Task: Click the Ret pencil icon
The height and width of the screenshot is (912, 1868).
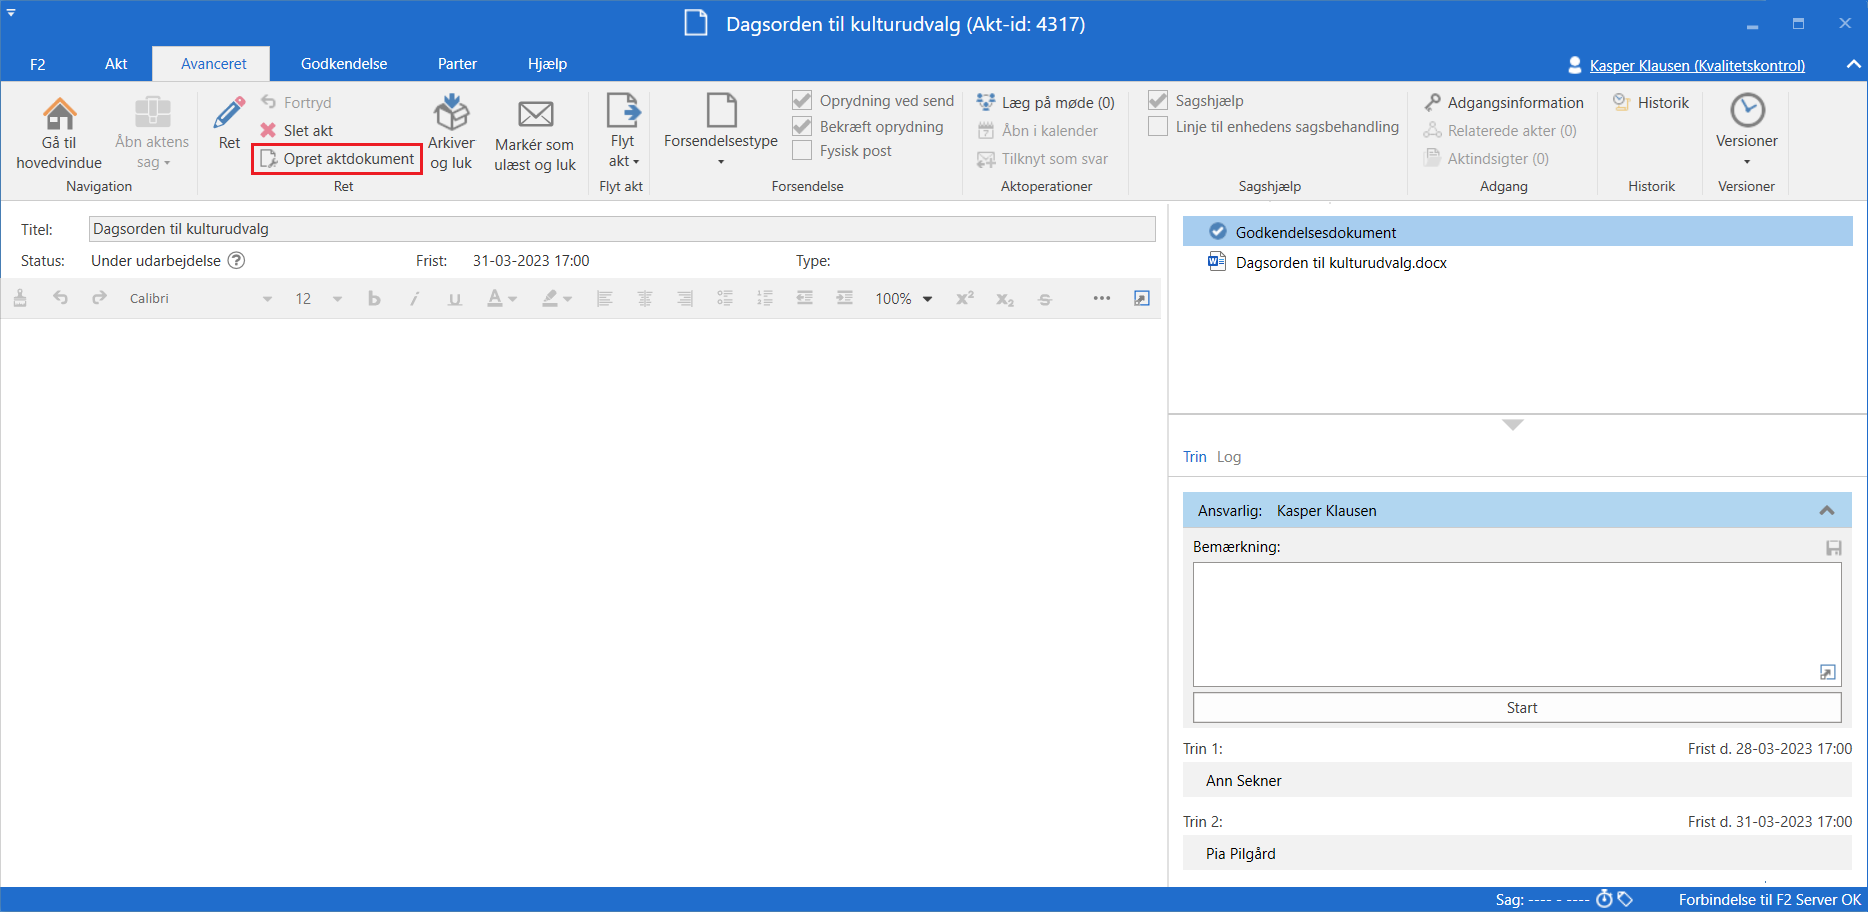Action: [229, 114]
